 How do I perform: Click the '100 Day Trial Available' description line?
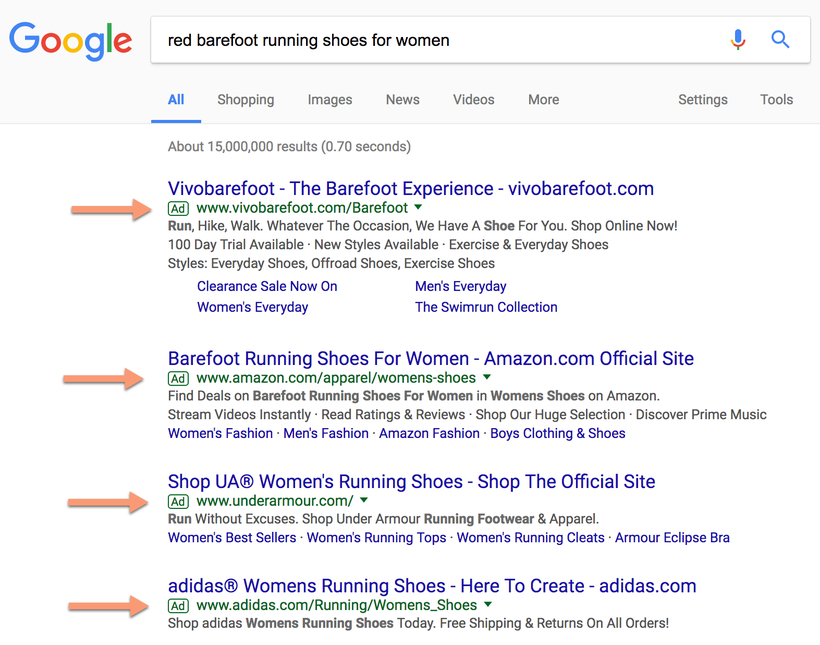(x=388, y=245)
